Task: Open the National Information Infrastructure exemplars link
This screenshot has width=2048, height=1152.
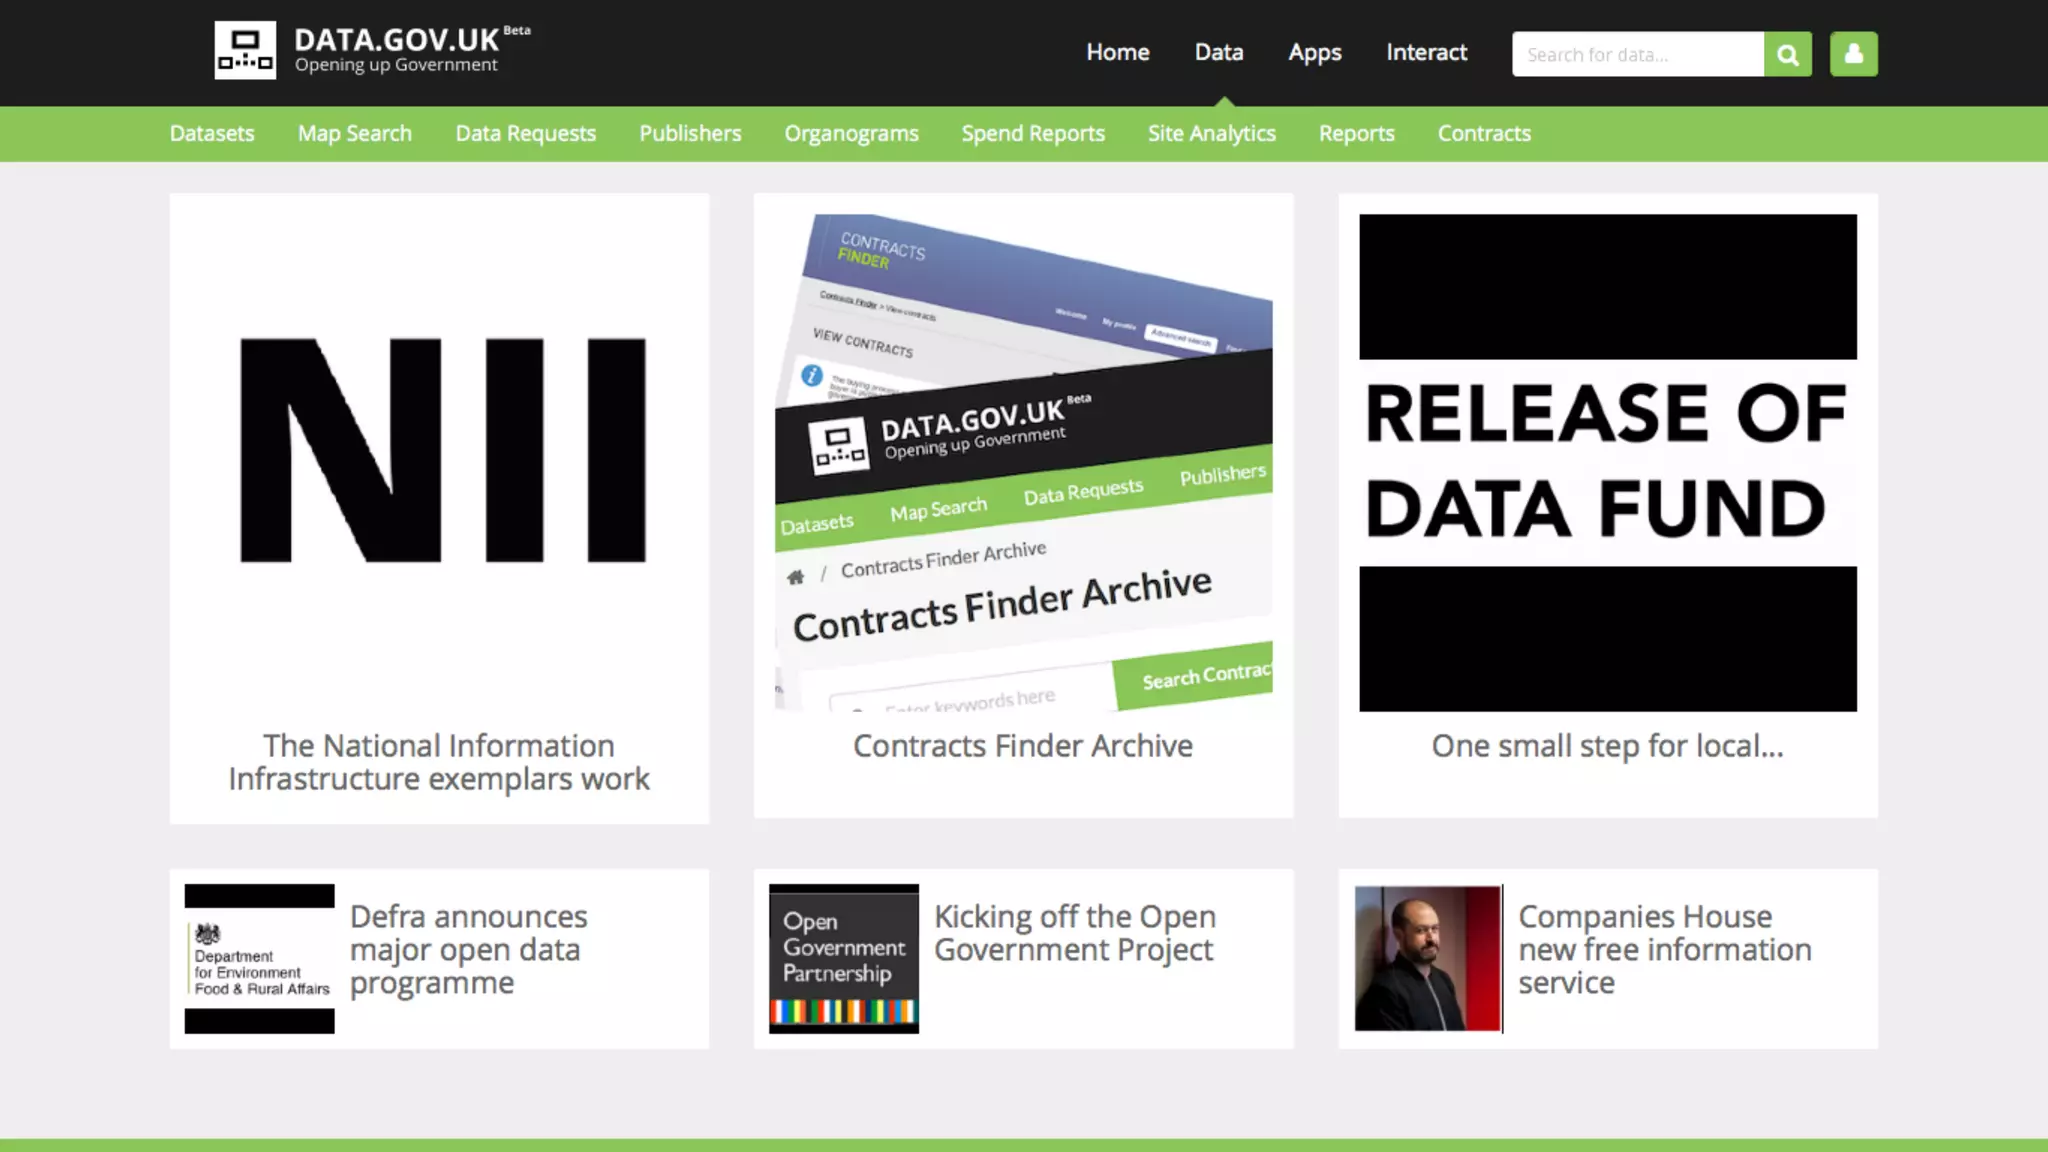Action: pyautogui.click(x=439, y=762)
